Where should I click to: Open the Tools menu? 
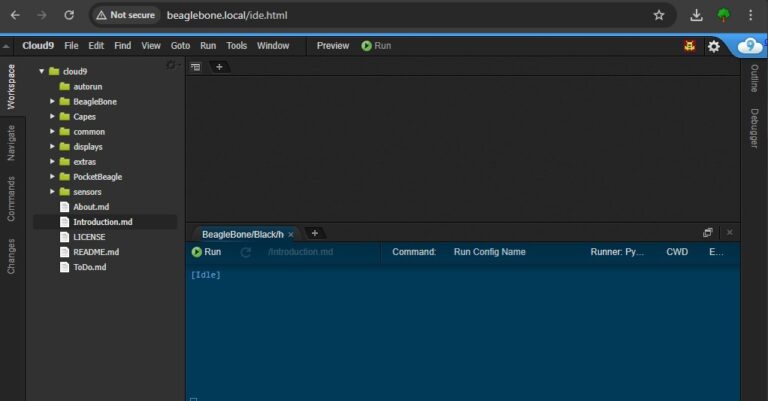click(236, 46)
